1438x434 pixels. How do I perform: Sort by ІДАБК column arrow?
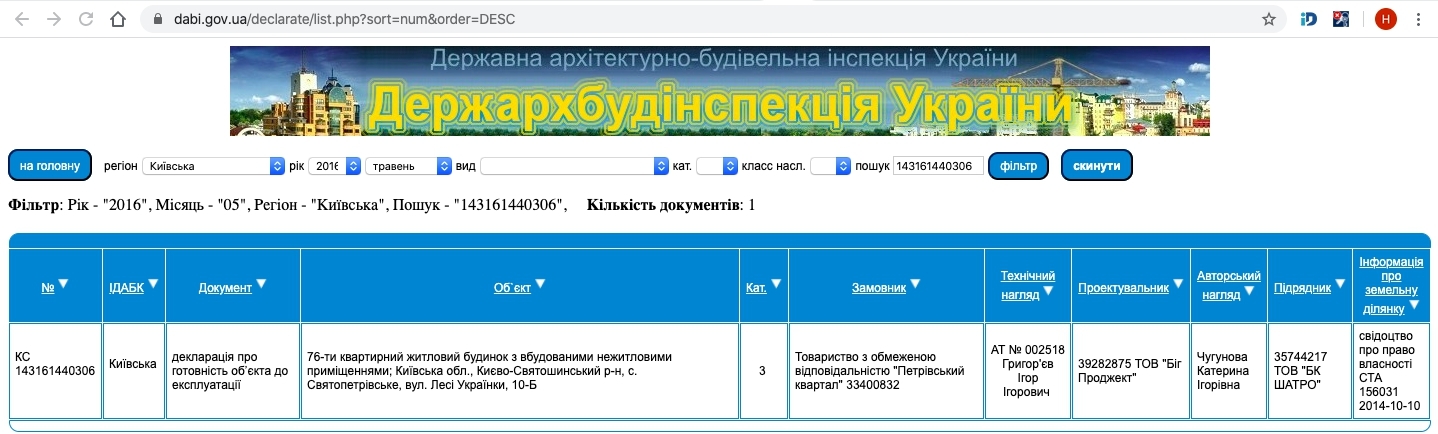153,284
